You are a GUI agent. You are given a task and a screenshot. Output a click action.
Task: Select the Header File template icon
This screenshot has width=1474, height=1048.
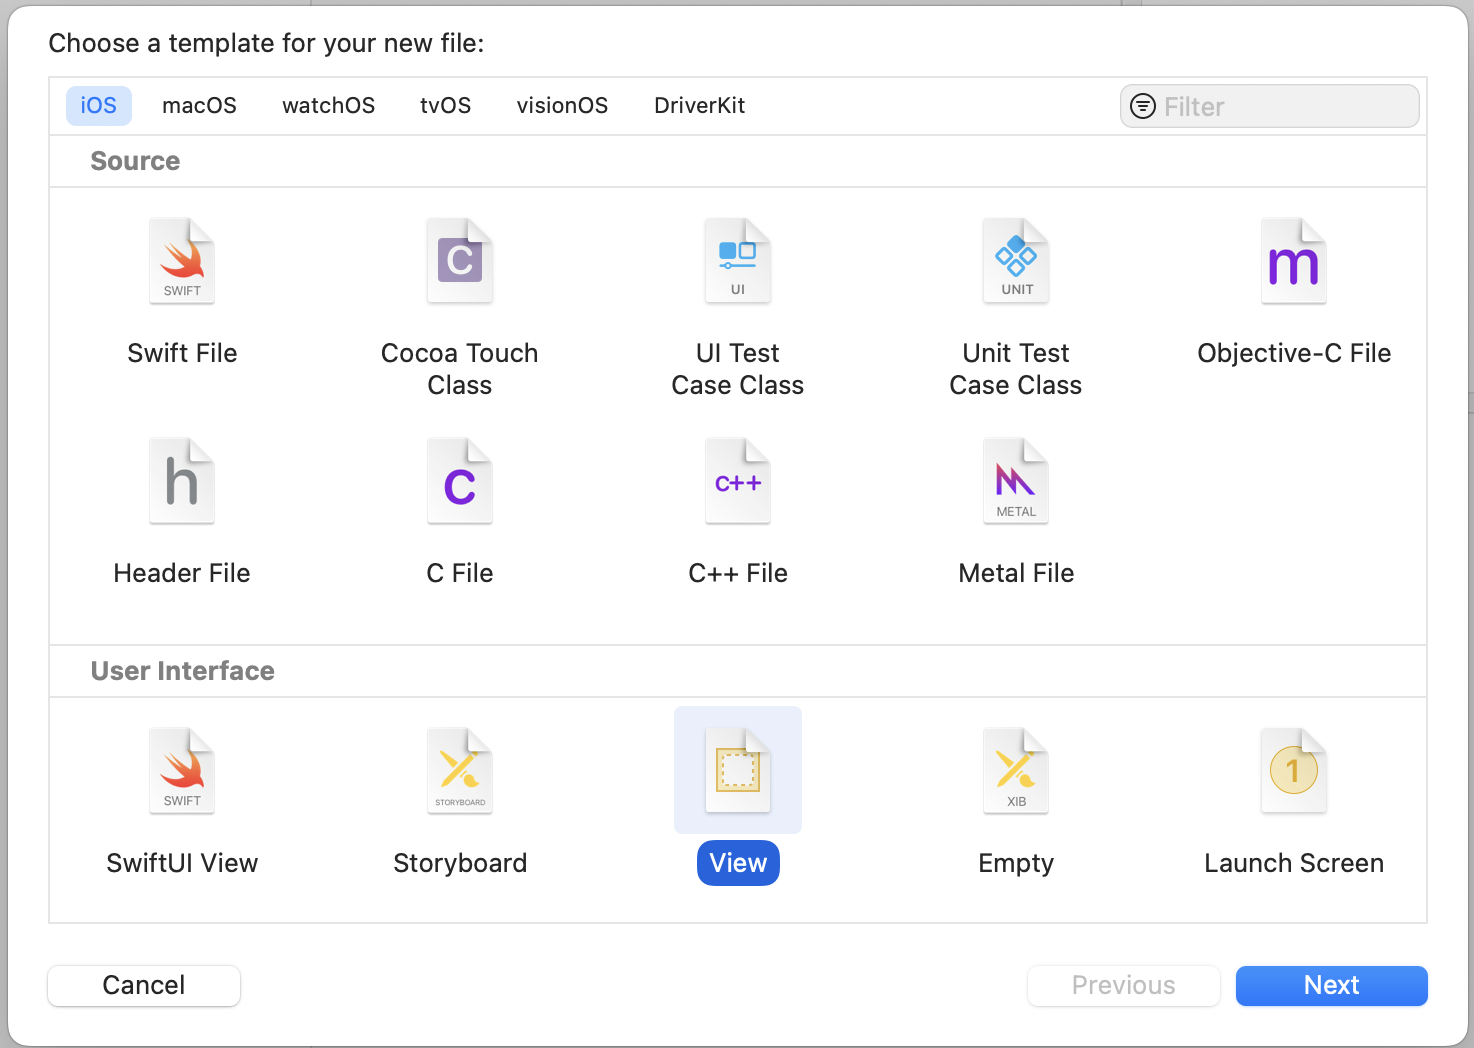click(182, 482)
